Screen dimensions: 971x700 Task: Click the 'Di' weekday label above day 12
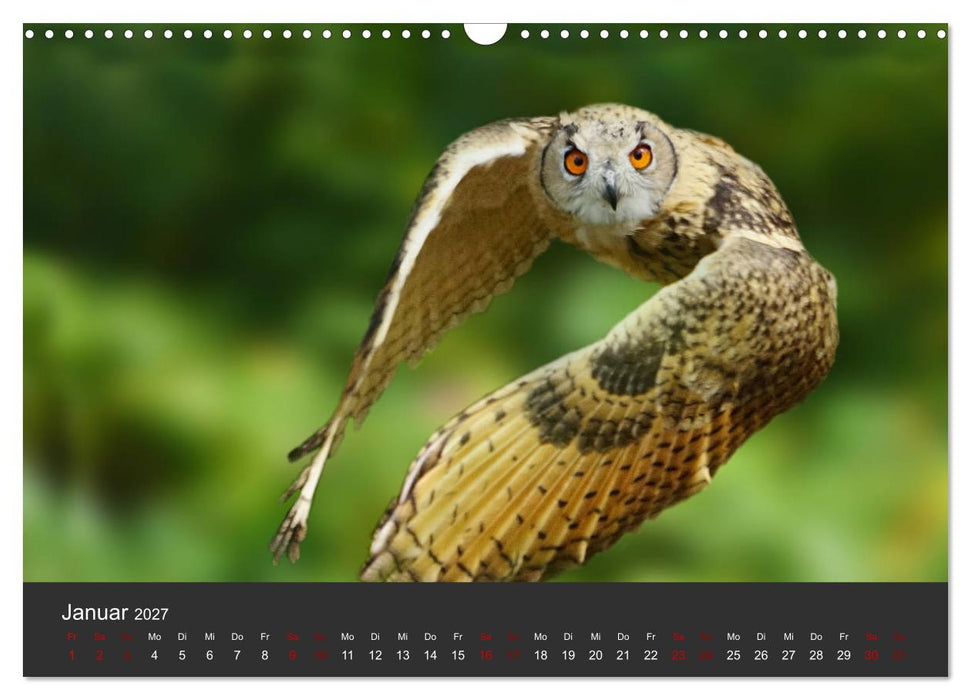point(375,637)
